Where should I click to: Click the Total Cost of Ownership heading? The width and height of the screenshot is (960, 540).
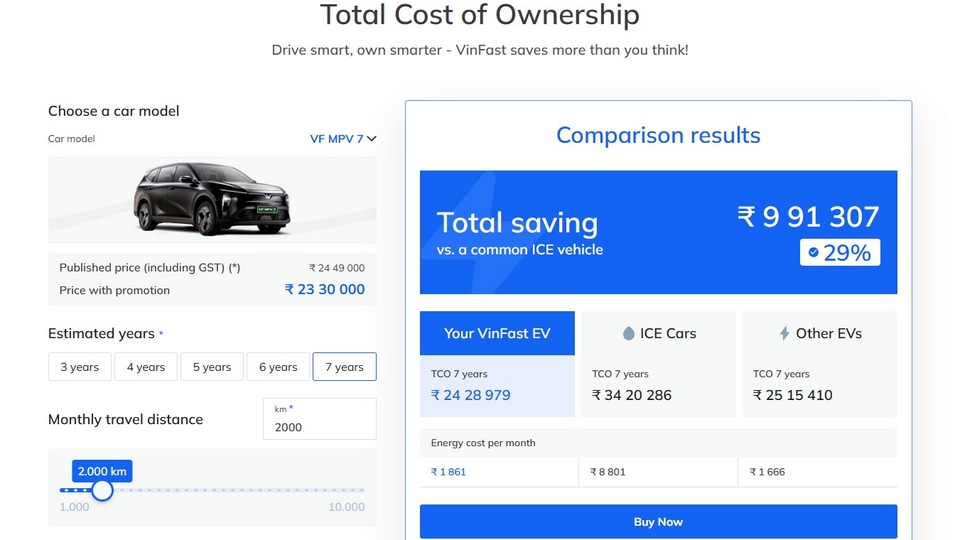(x=480, y=15)
